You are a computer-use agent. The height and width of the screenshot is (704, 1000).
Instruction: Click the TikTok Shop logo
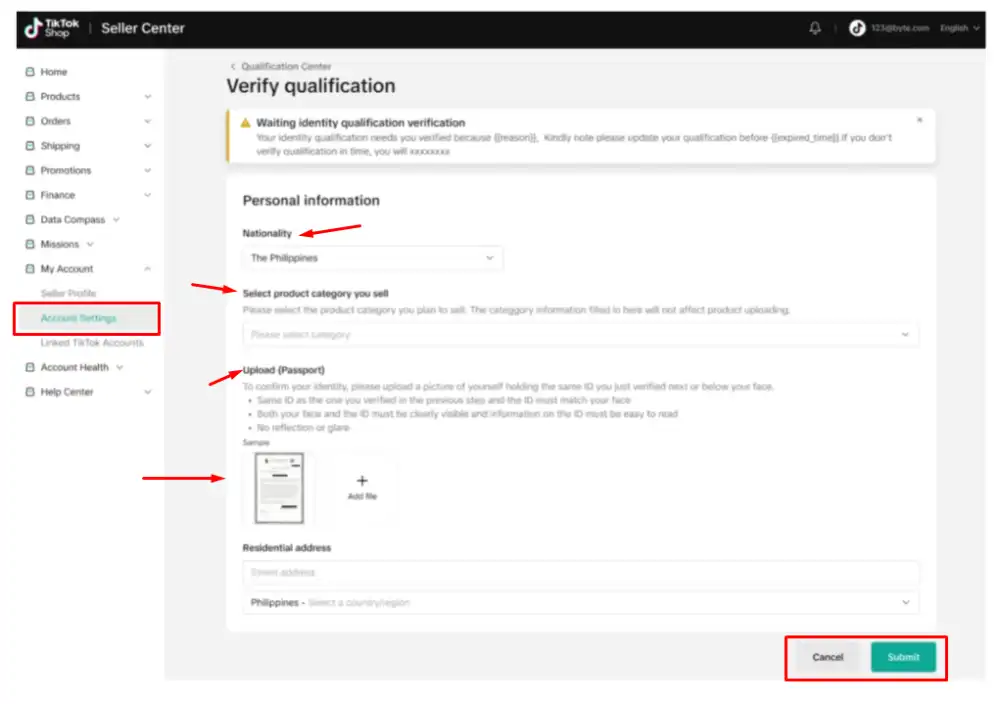click(x=51, y=28)
